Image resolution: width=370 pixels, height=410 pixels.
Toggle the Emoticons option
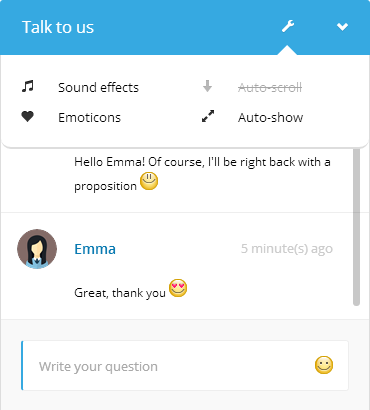pyautogui.click(x=89, y=117)
